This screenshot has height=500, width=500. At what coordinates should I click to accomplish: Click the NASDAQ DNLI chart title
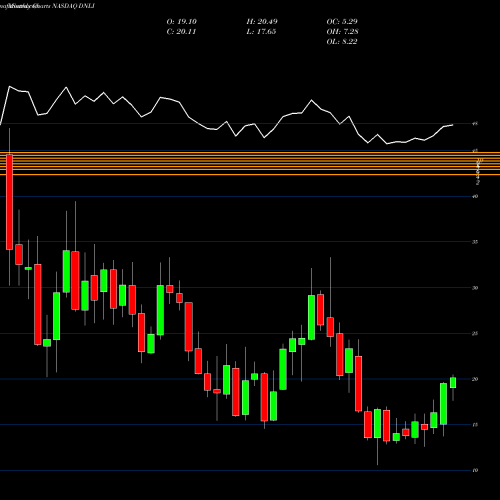click(x=74, y=6)
